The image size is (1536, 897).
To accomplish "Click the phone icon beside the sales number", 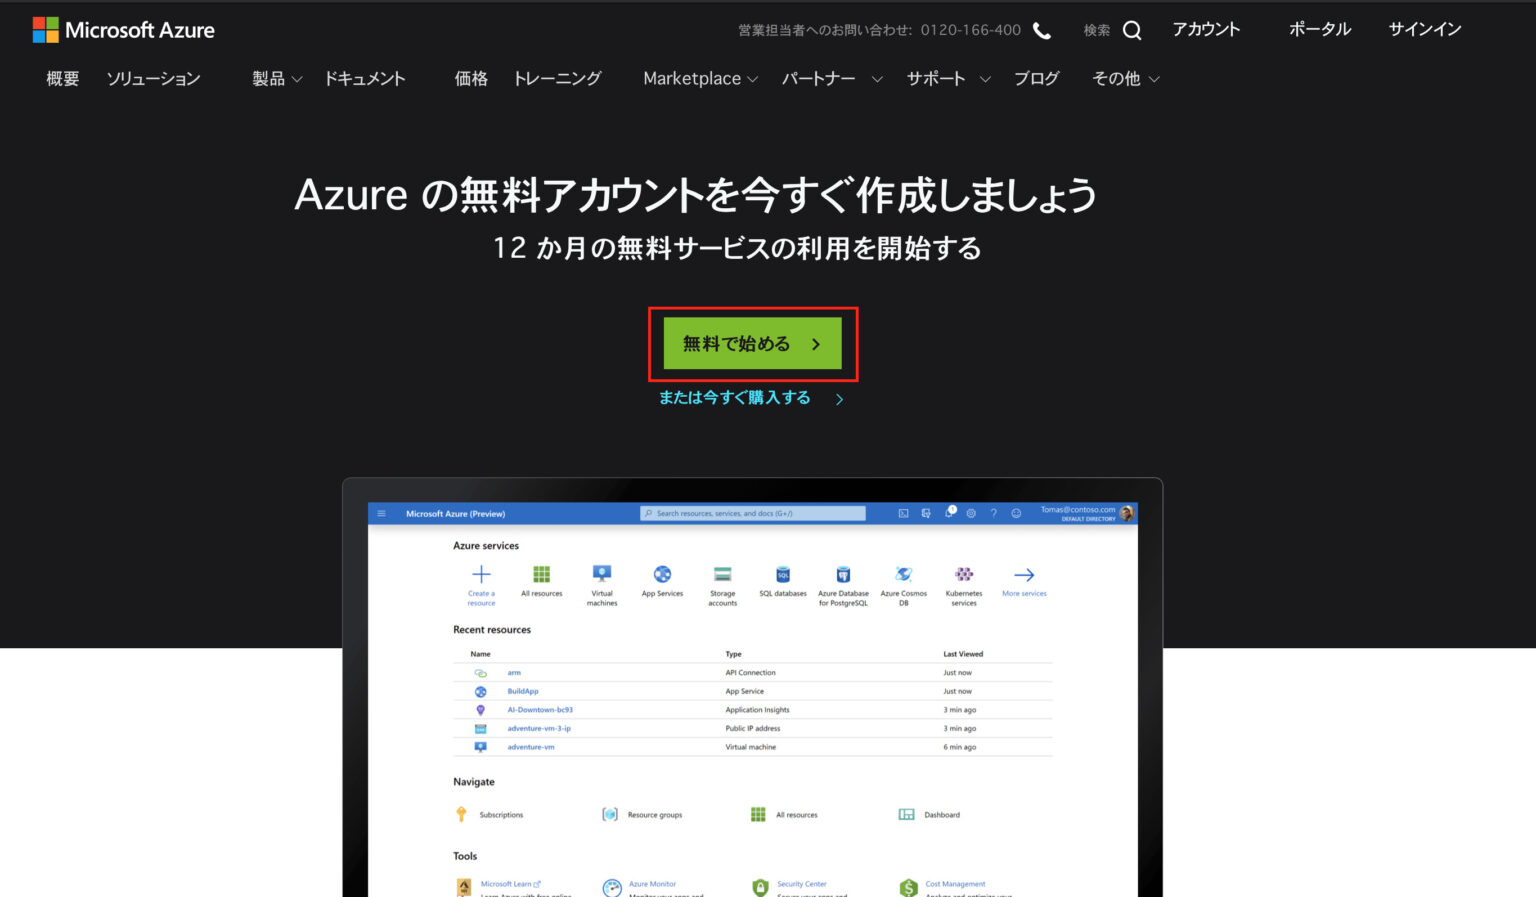I will tap(1041, 30).
